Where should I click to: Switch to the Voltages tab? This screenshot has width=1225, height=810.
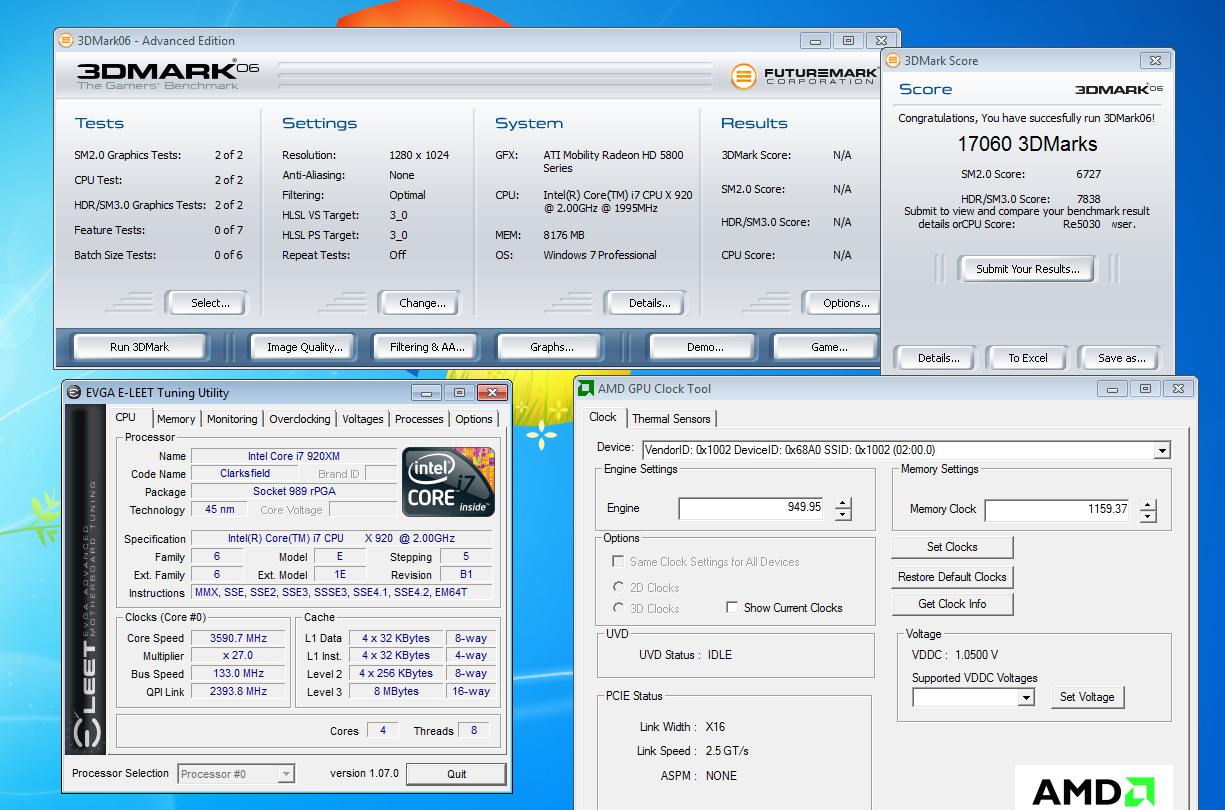(363, 419)
